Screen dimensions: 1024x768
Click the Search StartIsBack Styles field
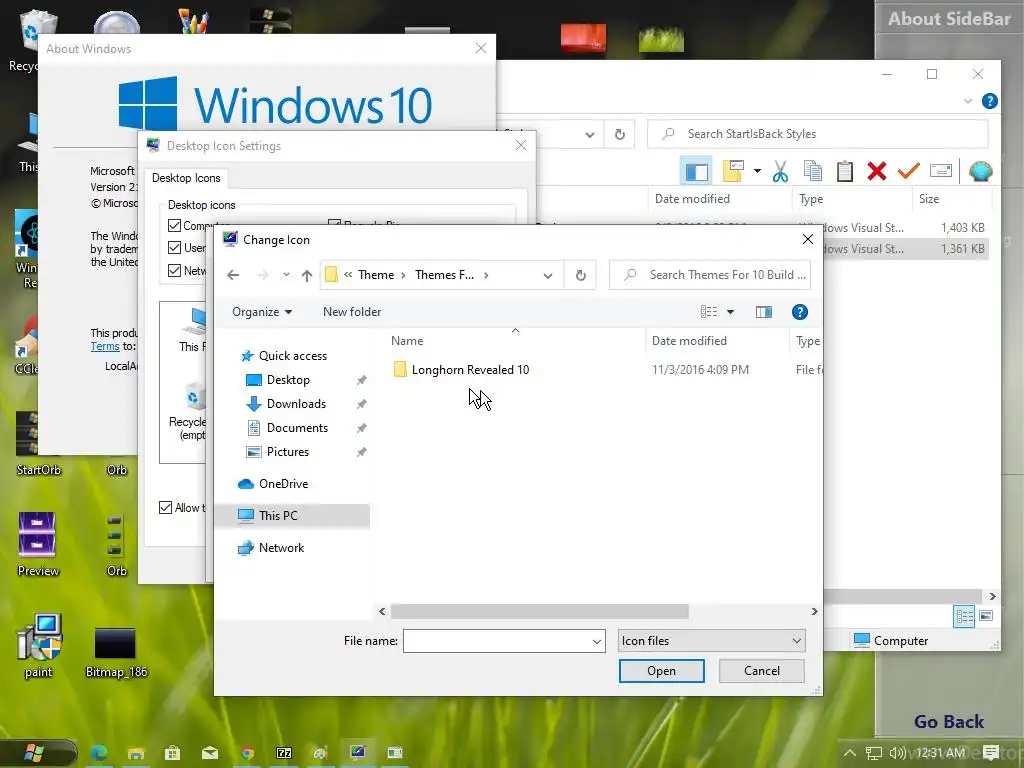pyautogui.click(x=818, y=134)
